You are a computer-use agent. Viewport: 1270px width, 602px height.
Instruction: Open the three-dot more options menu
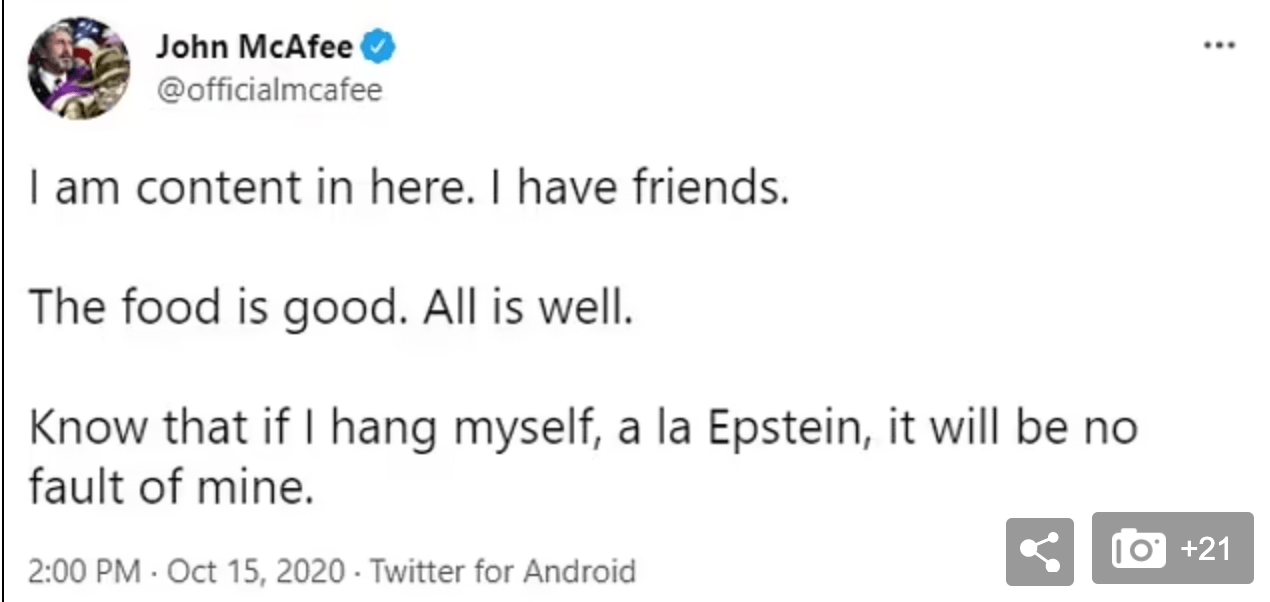click(x=1220, y=46)
